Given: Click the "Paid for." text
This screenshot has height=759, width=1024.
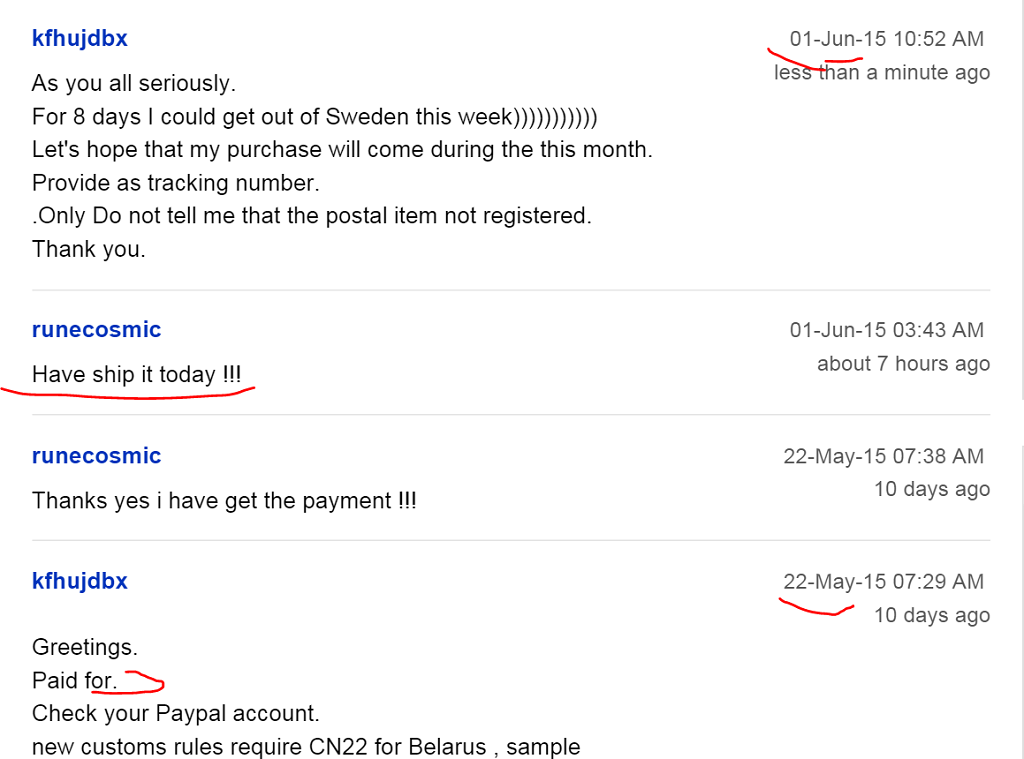Looking at the screenshot, I should pos(75,681).
